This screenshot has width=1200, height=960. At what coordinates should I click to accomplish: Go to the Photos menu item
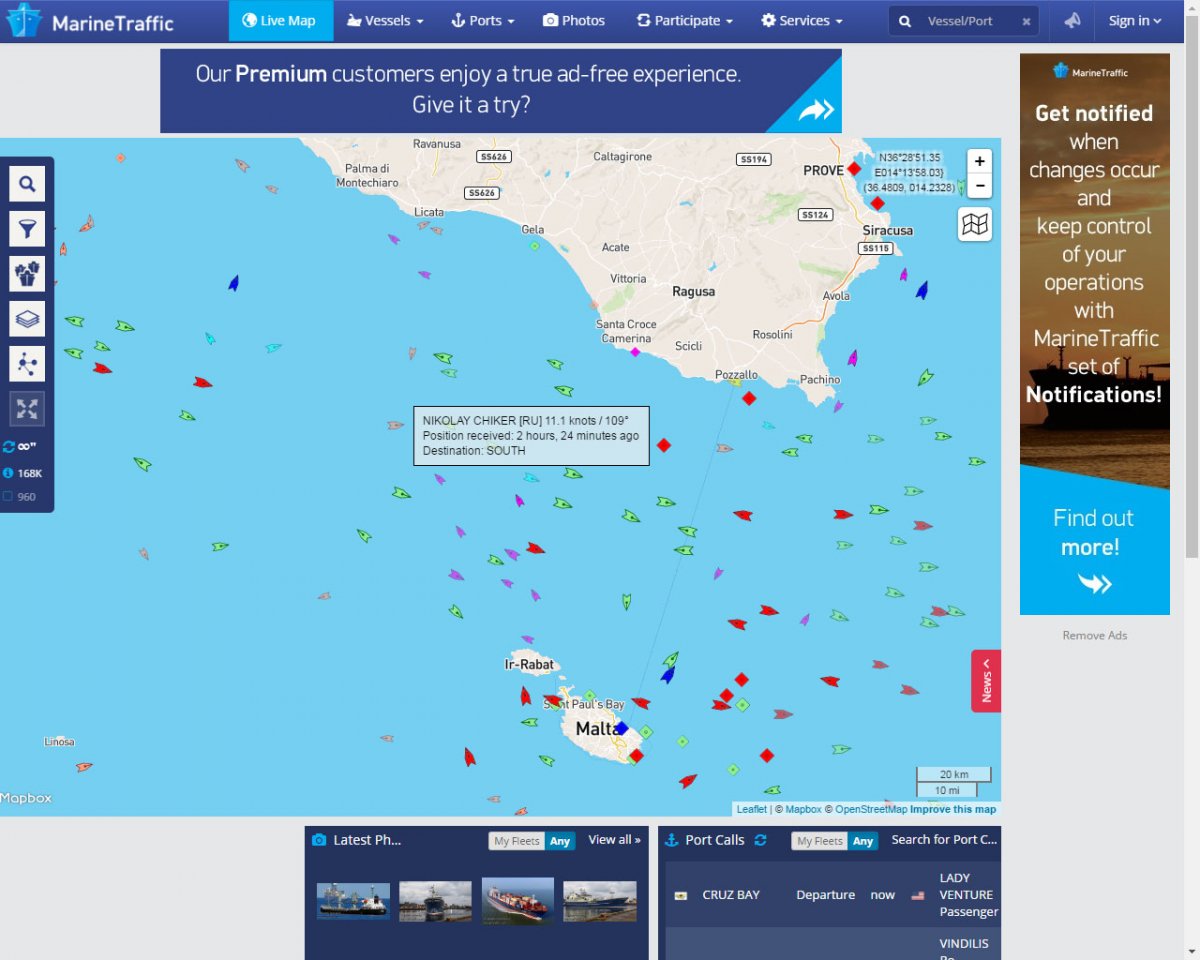click(x=574, y=21)
